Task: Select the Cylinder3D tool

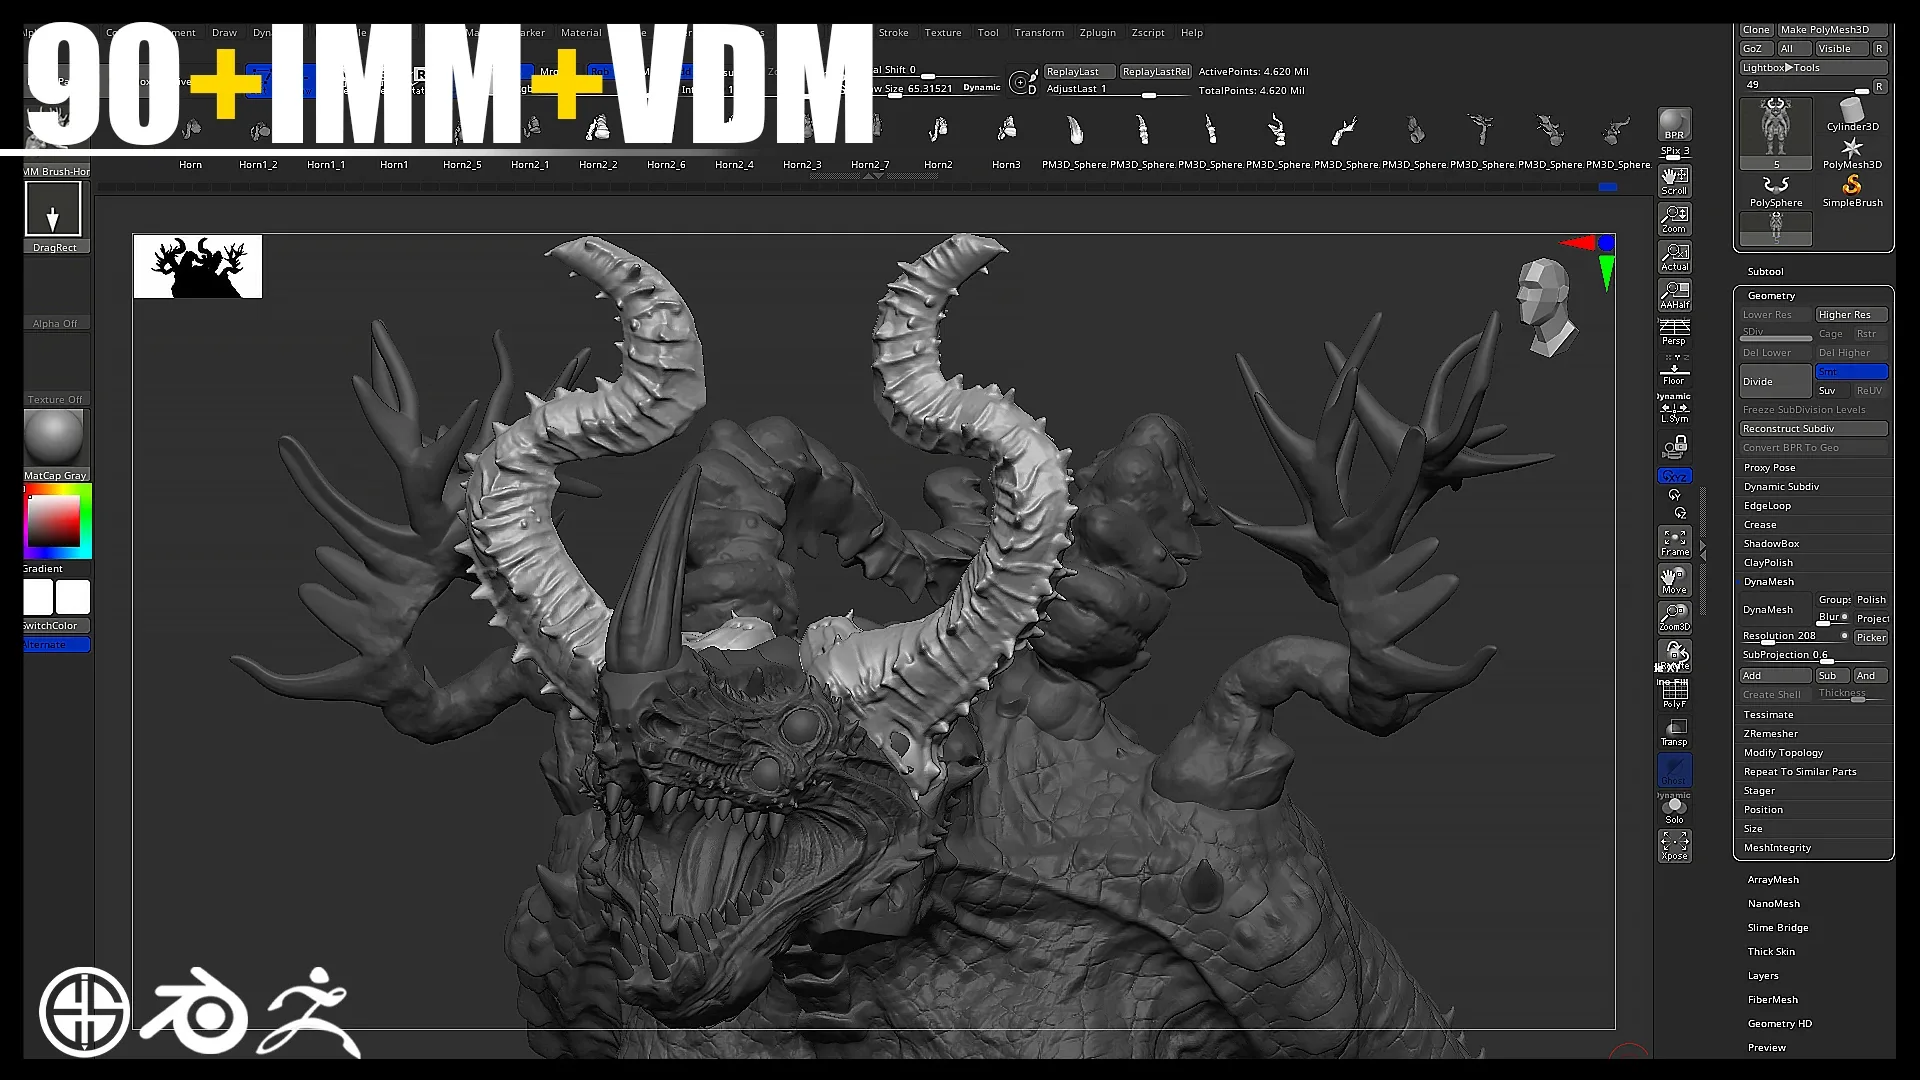Action: click(1852, 115)
